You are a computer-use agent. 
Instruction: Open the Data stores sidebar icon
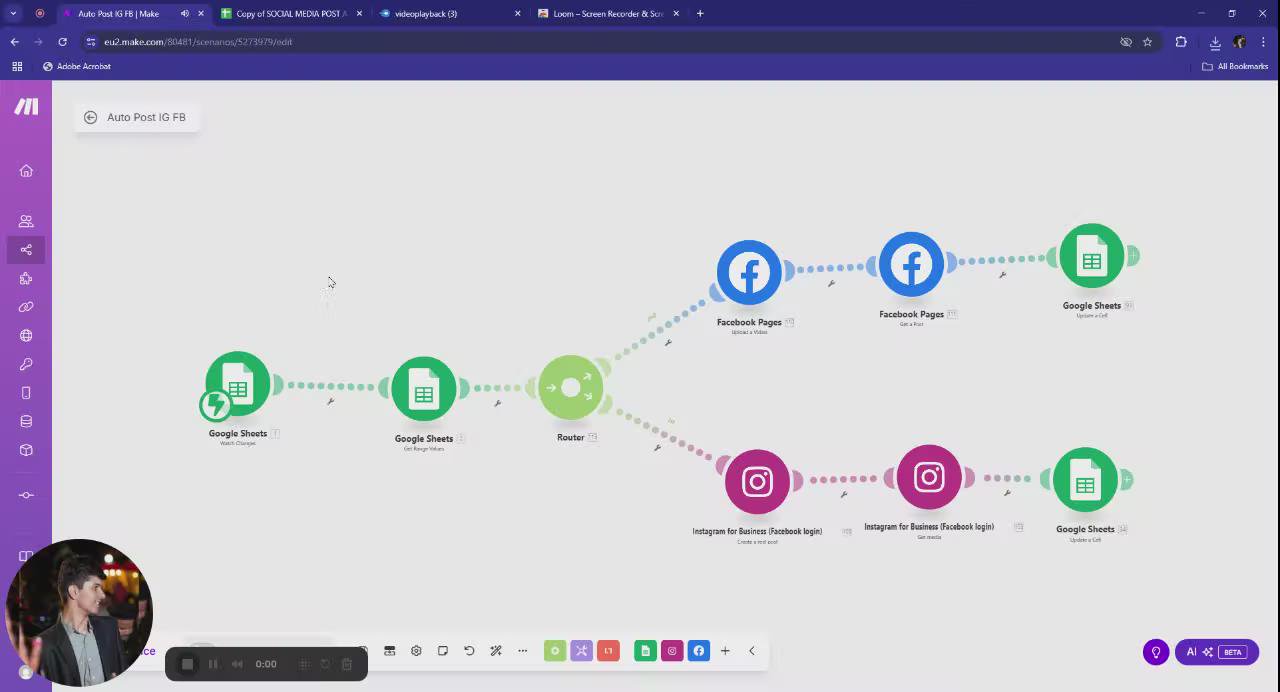point(26,421)
